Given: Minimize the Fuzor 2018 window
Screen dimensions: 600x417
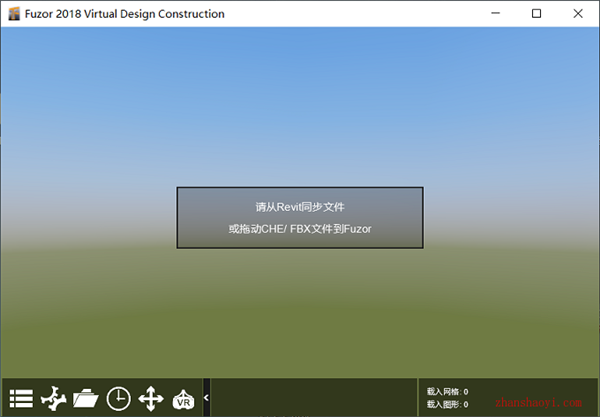Looking at the screenshot, I should coord(496,13).
